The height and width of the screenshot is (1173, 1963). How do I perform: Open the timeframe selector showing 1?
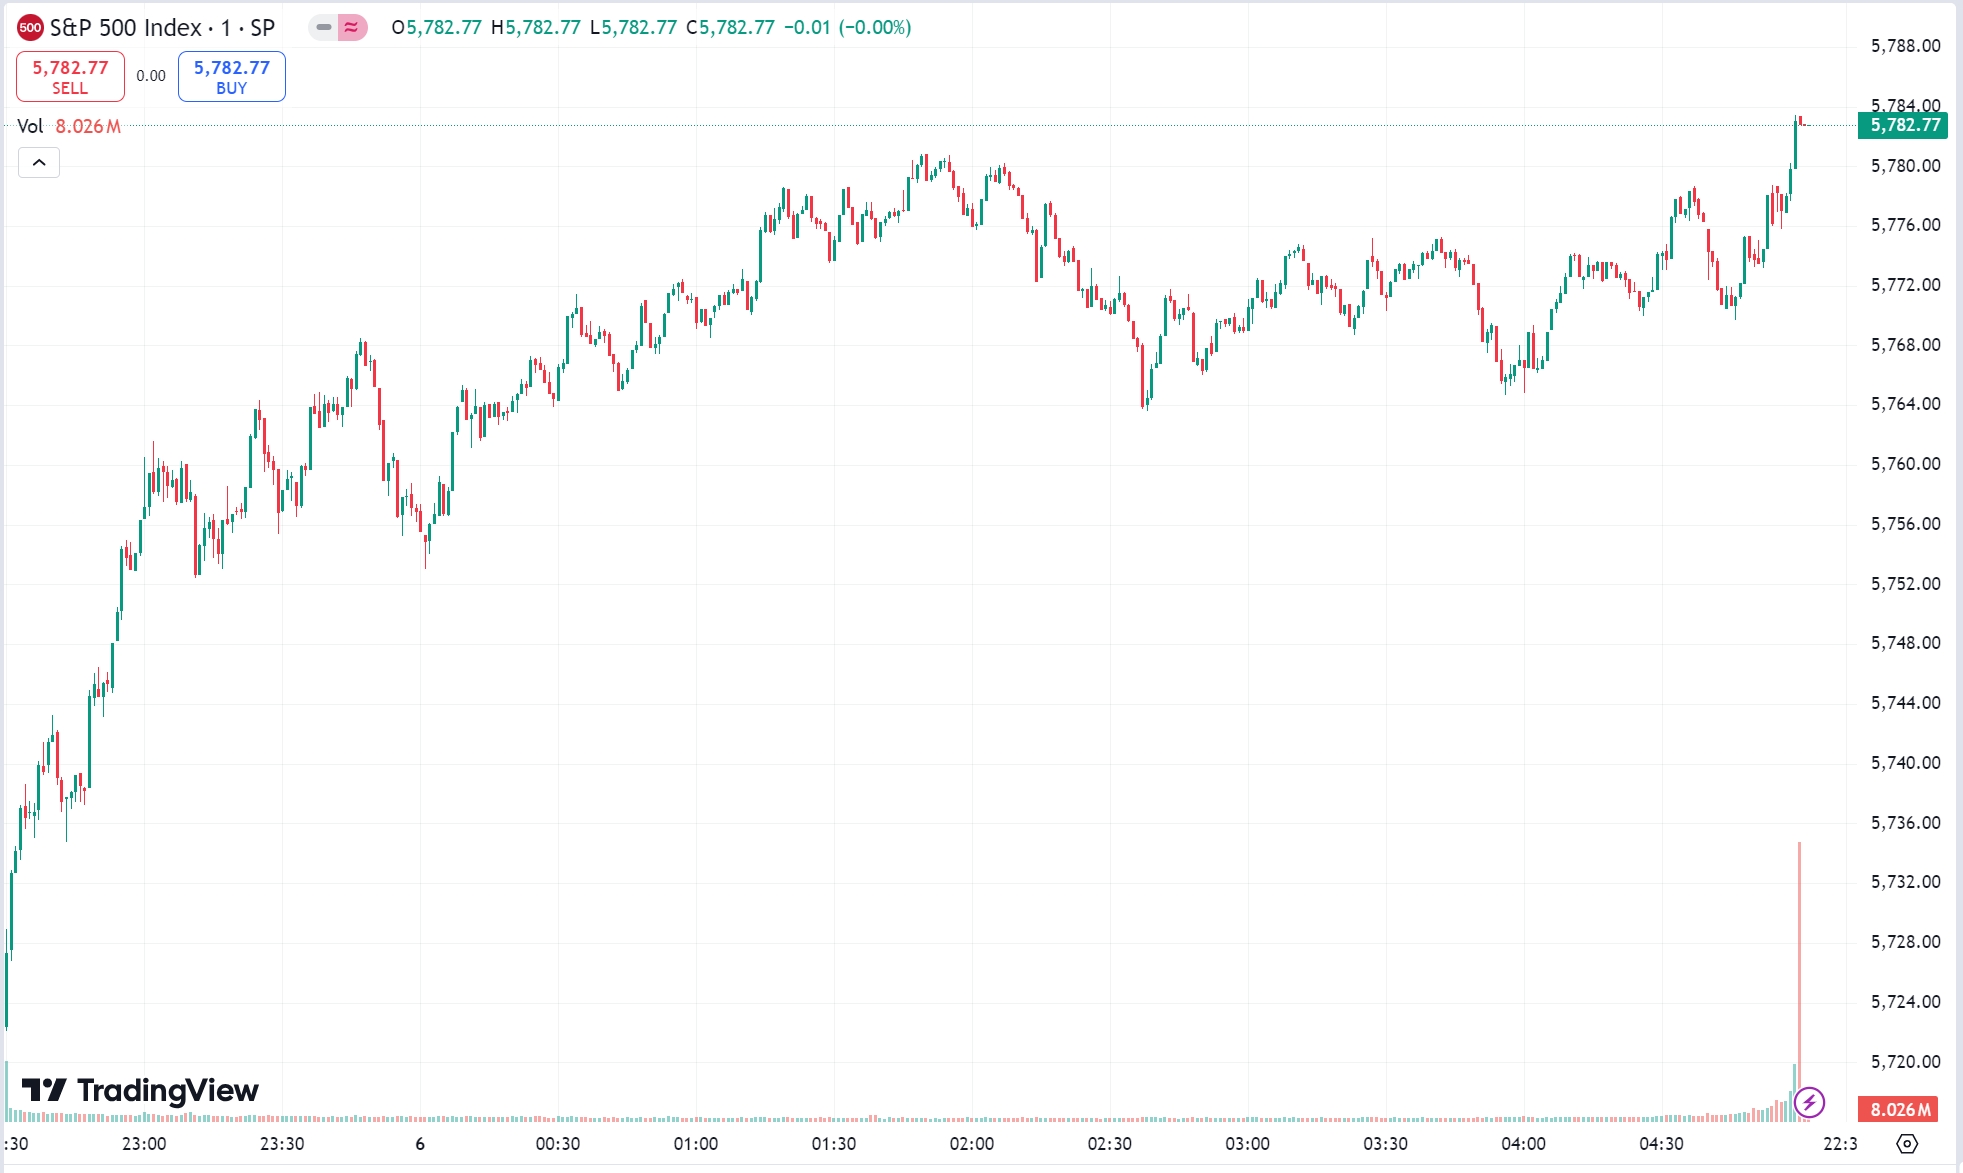point(227,28)
